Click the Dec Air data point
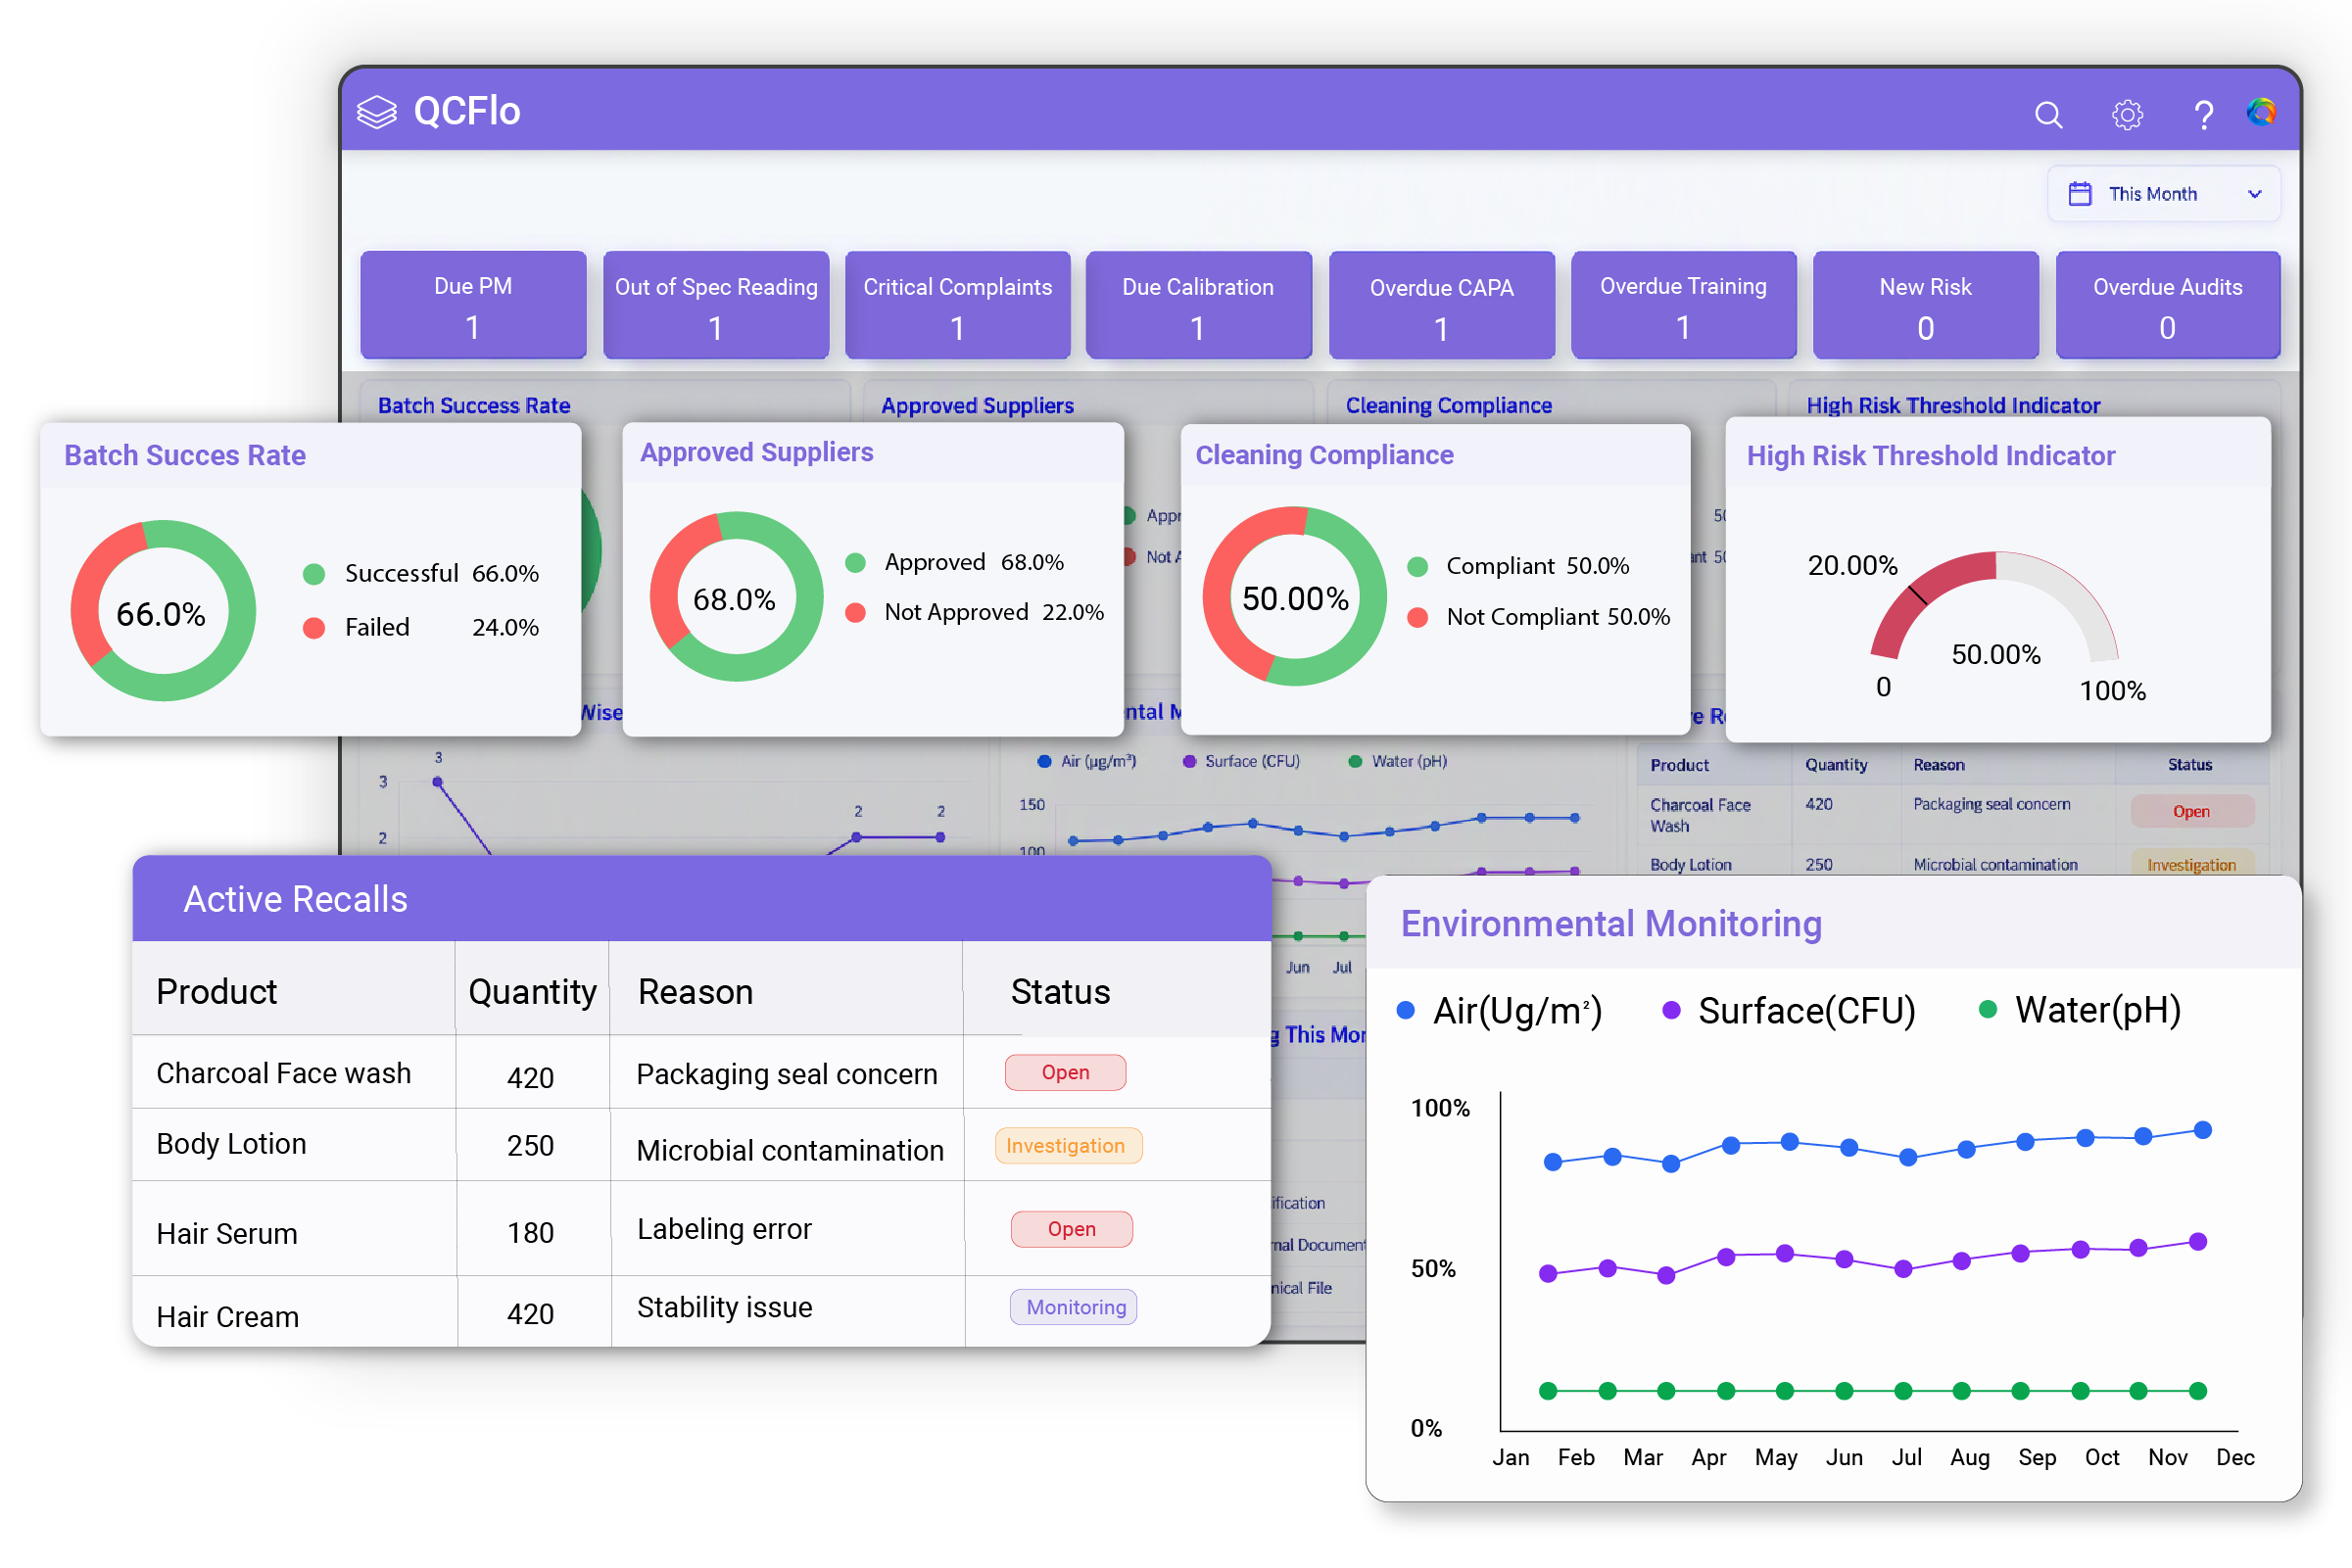The width and height of the screenshot is (2352, 1568). point(2203,1130)
